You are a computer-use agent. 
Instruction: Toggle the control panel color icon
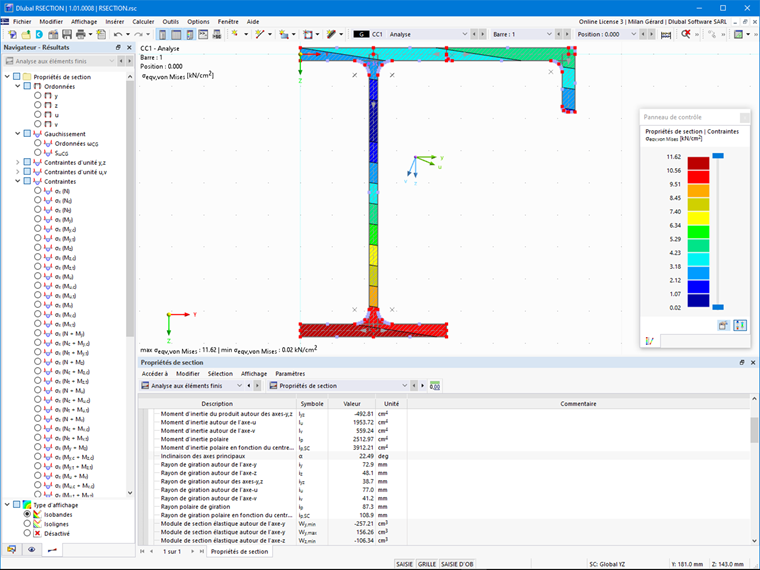[190, 34]
